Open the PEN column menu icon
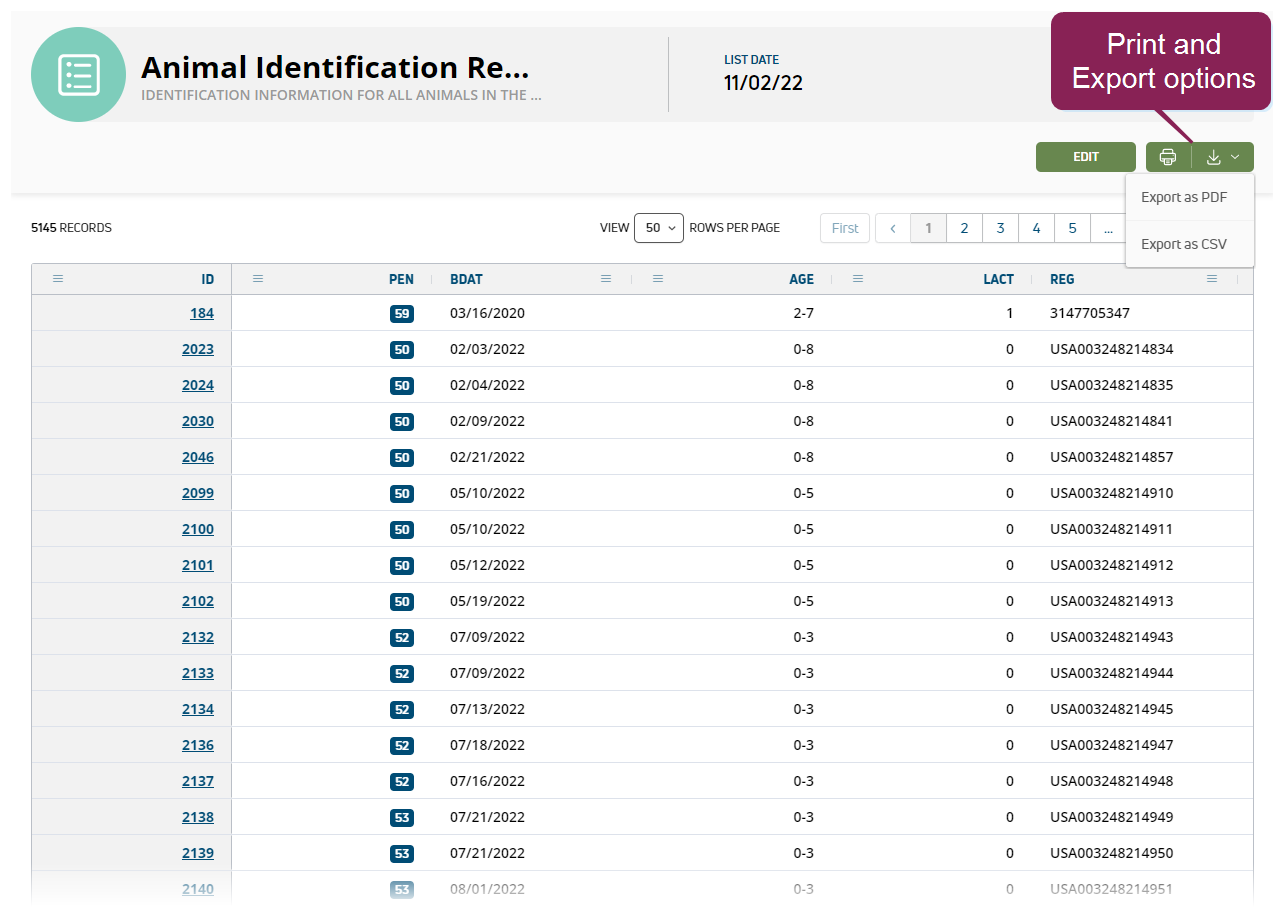This screenshot has height=919, width=1287. tap(258, 279)
